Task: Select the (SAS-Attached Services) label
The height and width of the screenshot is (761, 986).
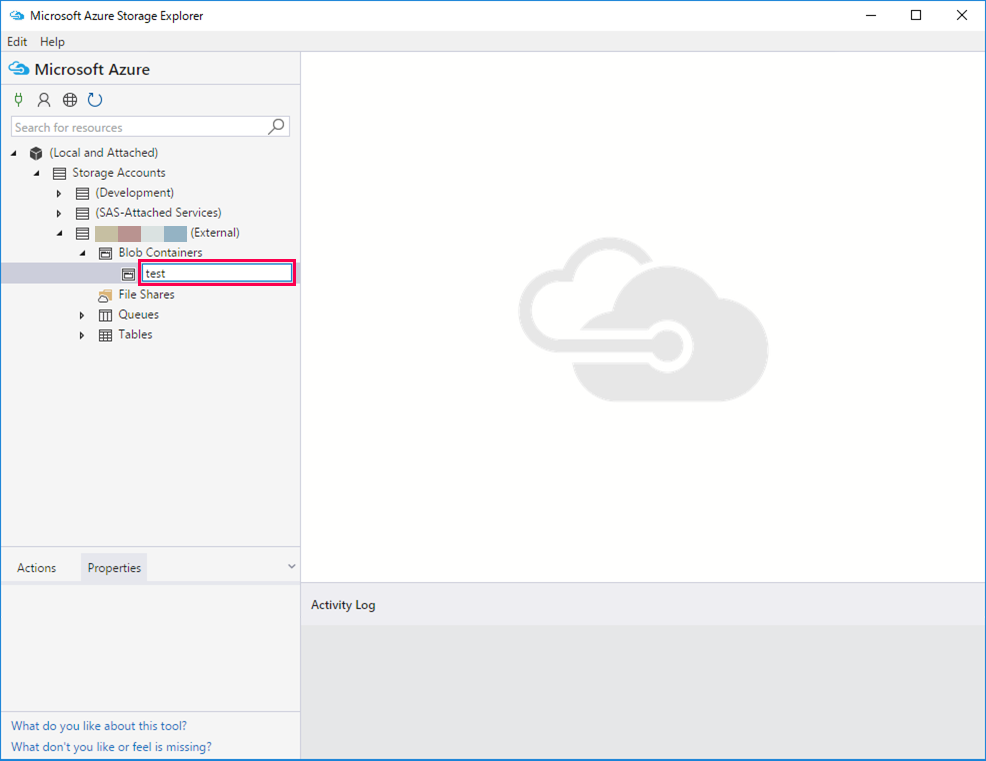Action: click(x=158, y=213)
